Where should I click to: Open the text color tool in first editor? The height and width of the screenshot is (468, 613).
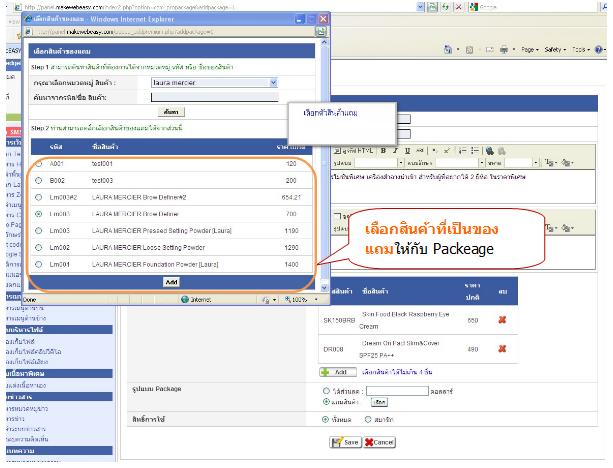pos(550,162)
